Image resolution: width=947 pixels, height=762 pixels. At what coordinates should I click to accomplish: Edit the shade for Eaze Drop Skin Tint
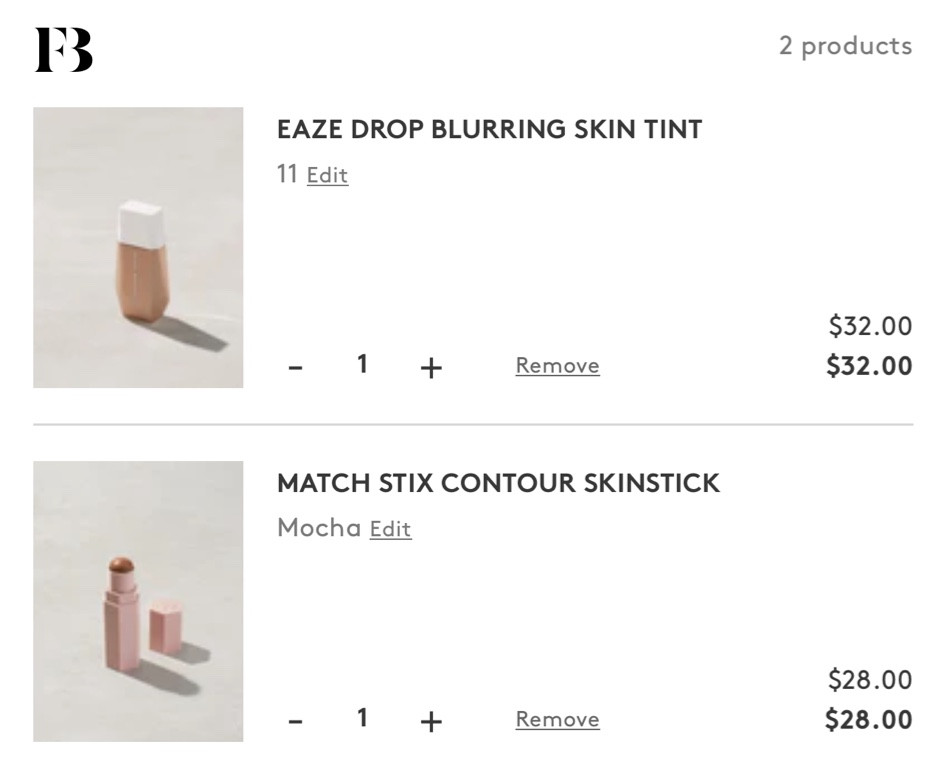[x=325, y=174]
